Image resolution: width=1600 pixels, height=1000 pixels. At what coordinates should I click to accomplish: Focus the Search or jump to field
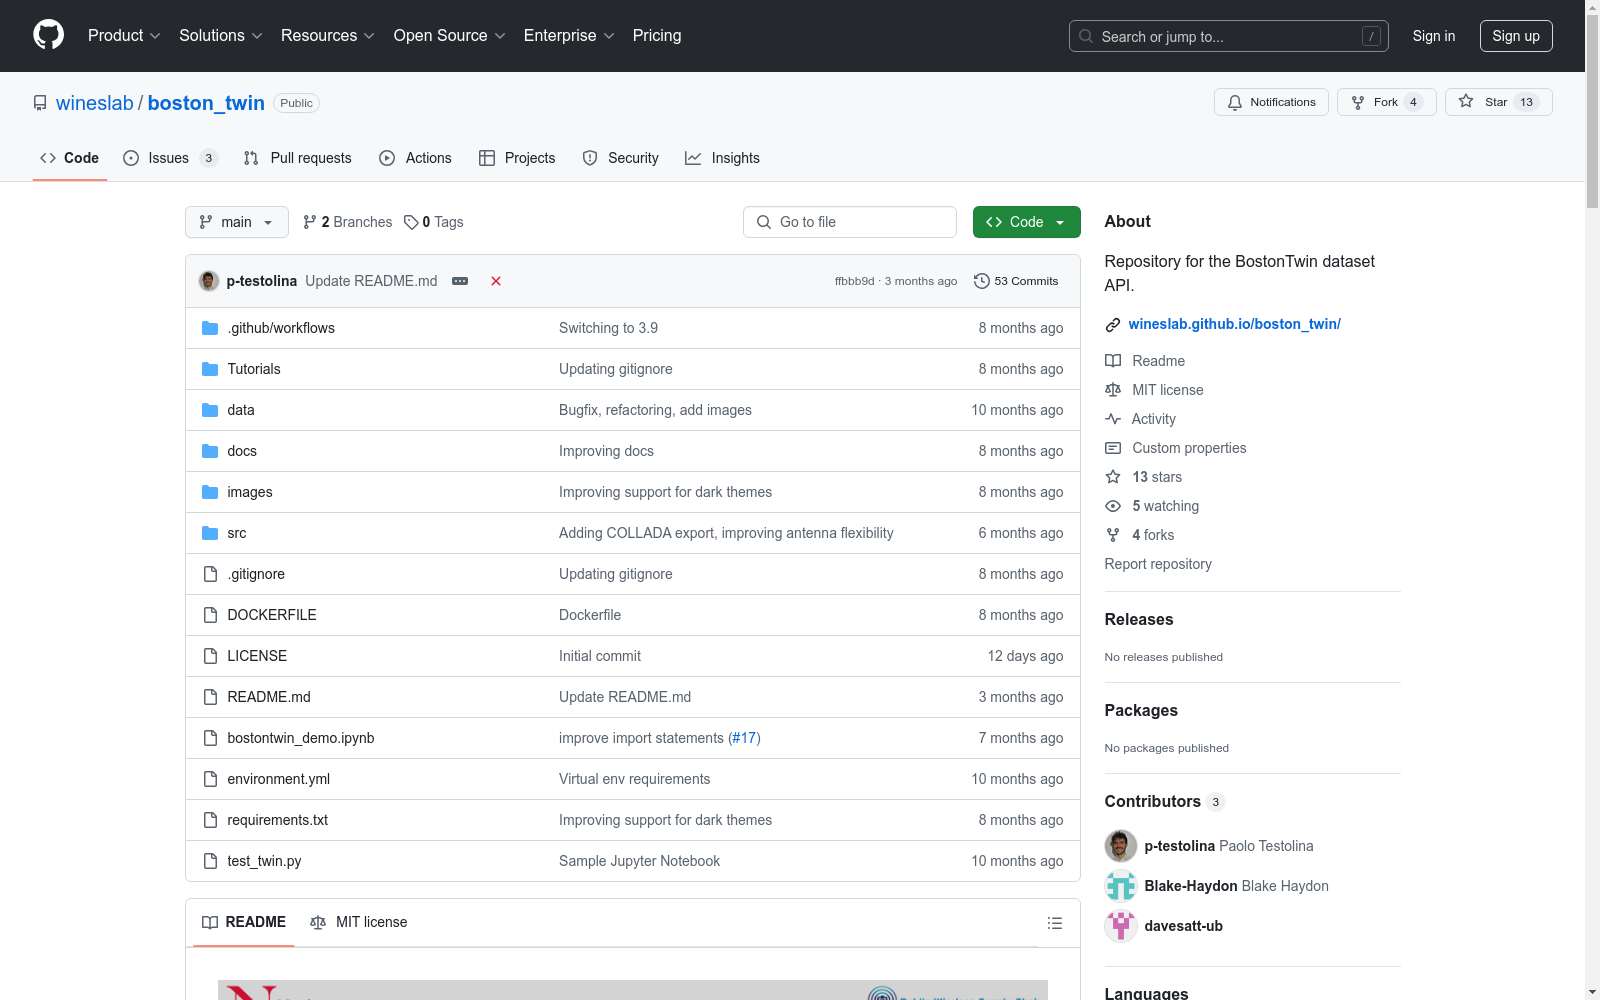[1229, 36]
